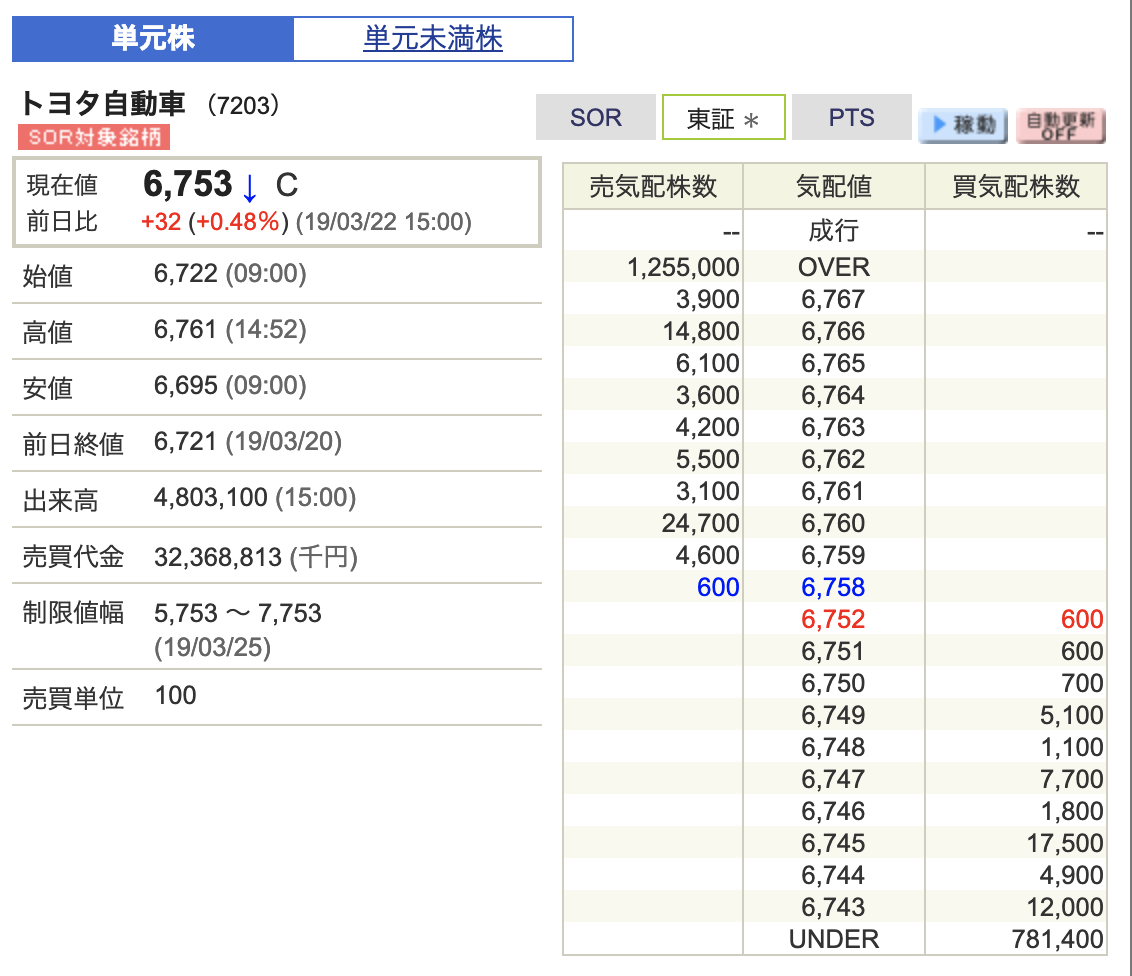Click the blue sell quantity 600
The height and width of the screenshot is (976, 1132).
point(718,587)
